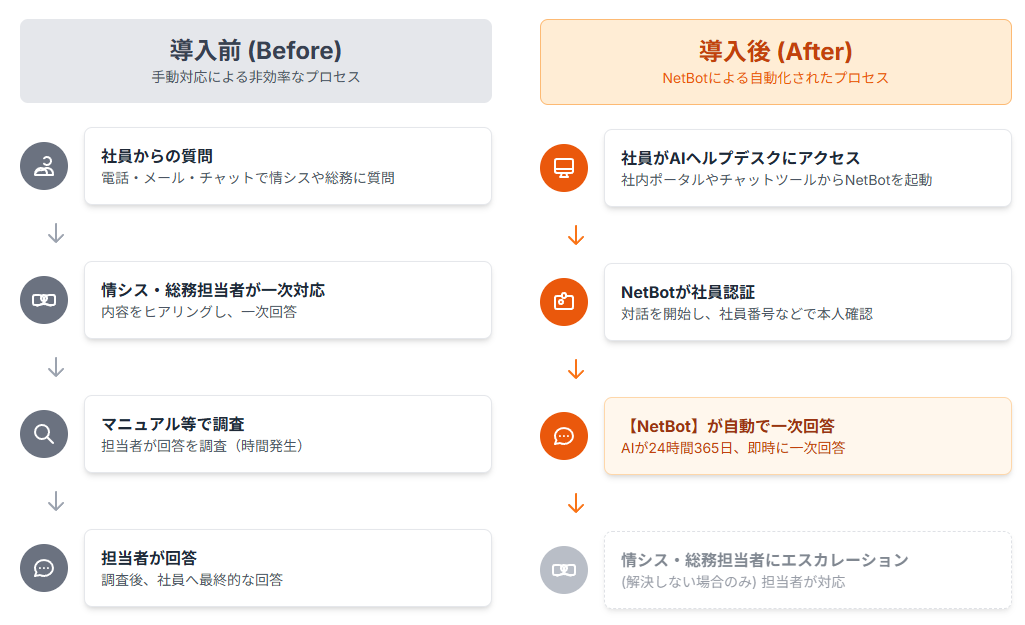Select the 導入前 (Before) header panel
The image size is (1025, 625).
click(x=256, y=61)
